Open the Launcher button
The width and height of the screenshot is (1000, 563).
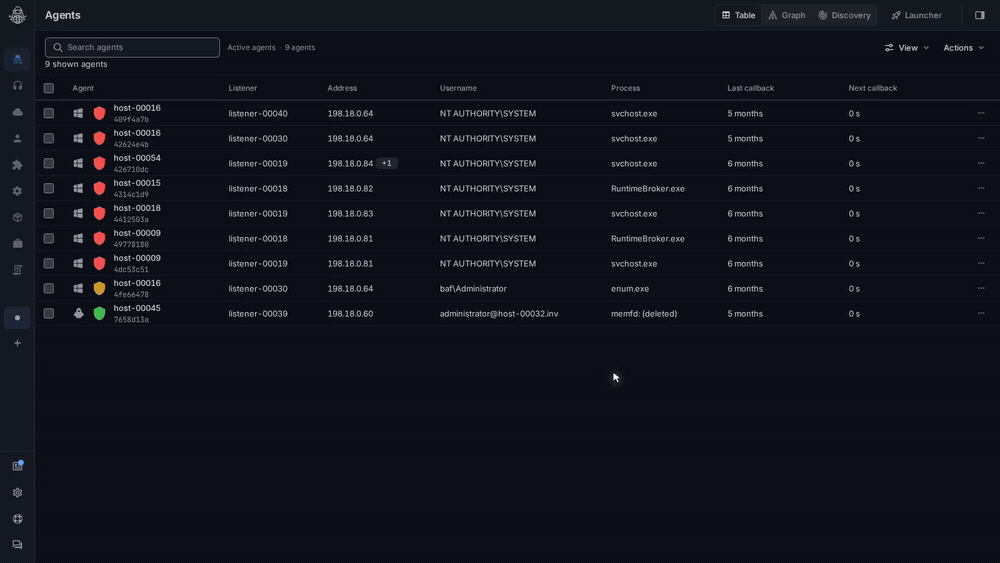[916, 15]
